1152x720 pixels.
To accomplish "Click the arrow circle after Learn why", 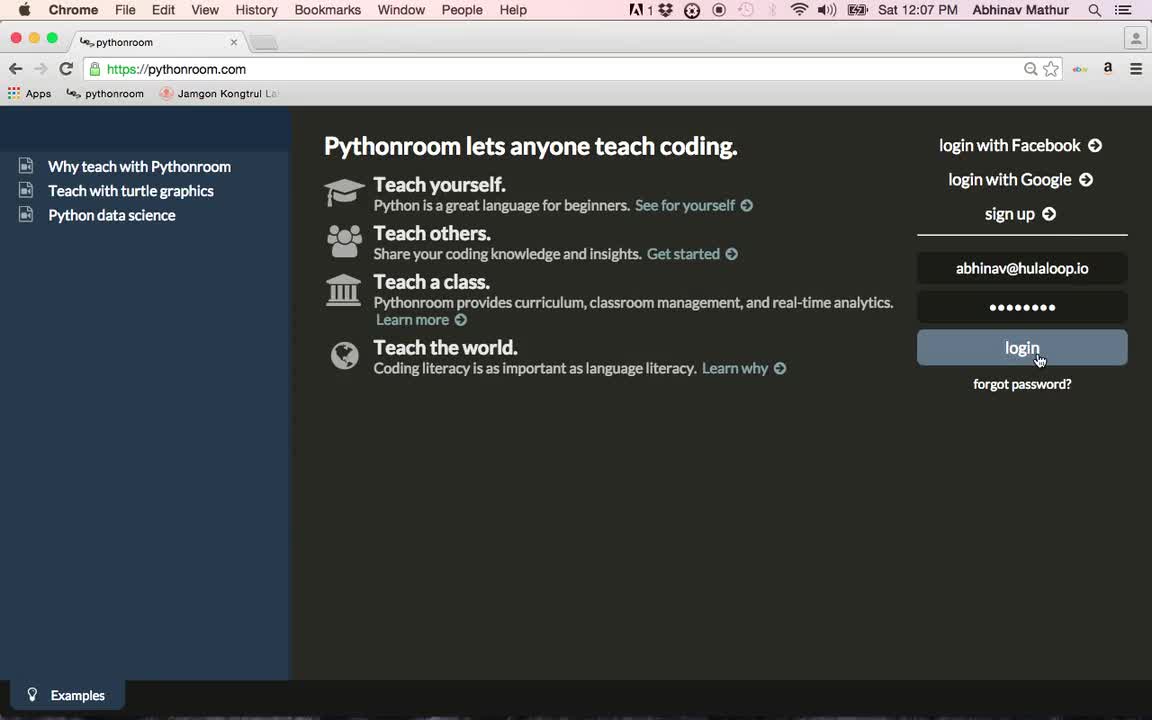I will (780, 368).
